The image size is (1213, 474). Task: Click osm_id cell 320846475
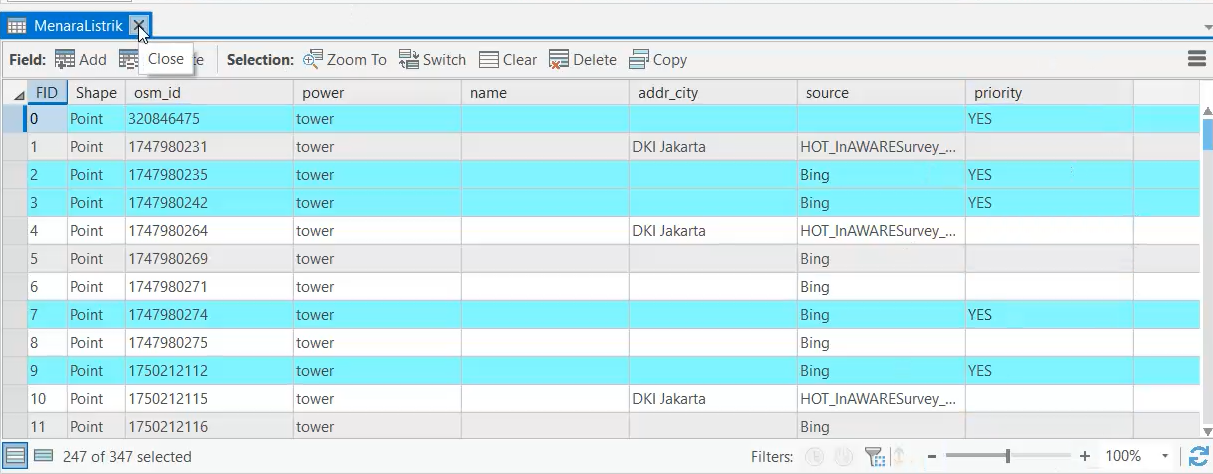point(209,118)
